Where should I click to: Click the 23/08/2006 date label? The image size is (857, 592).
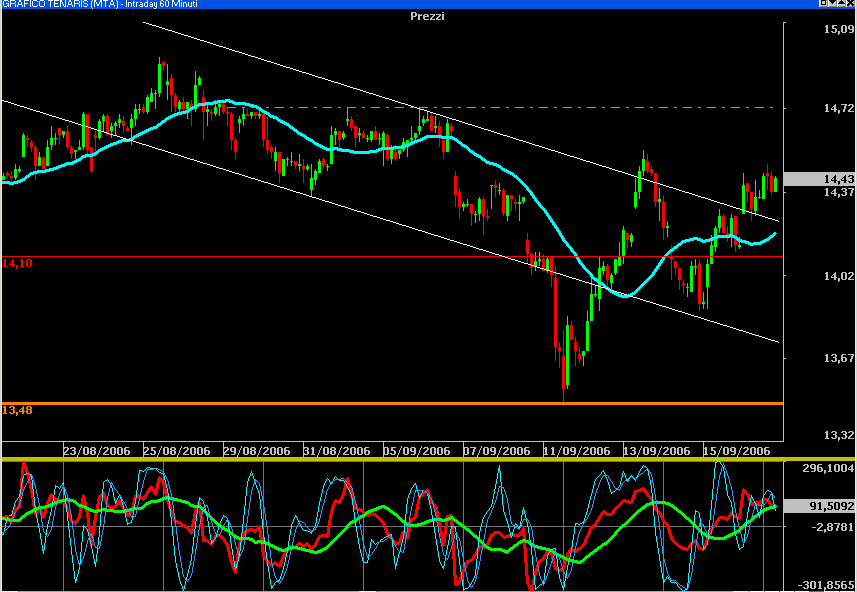pos(97,452)
